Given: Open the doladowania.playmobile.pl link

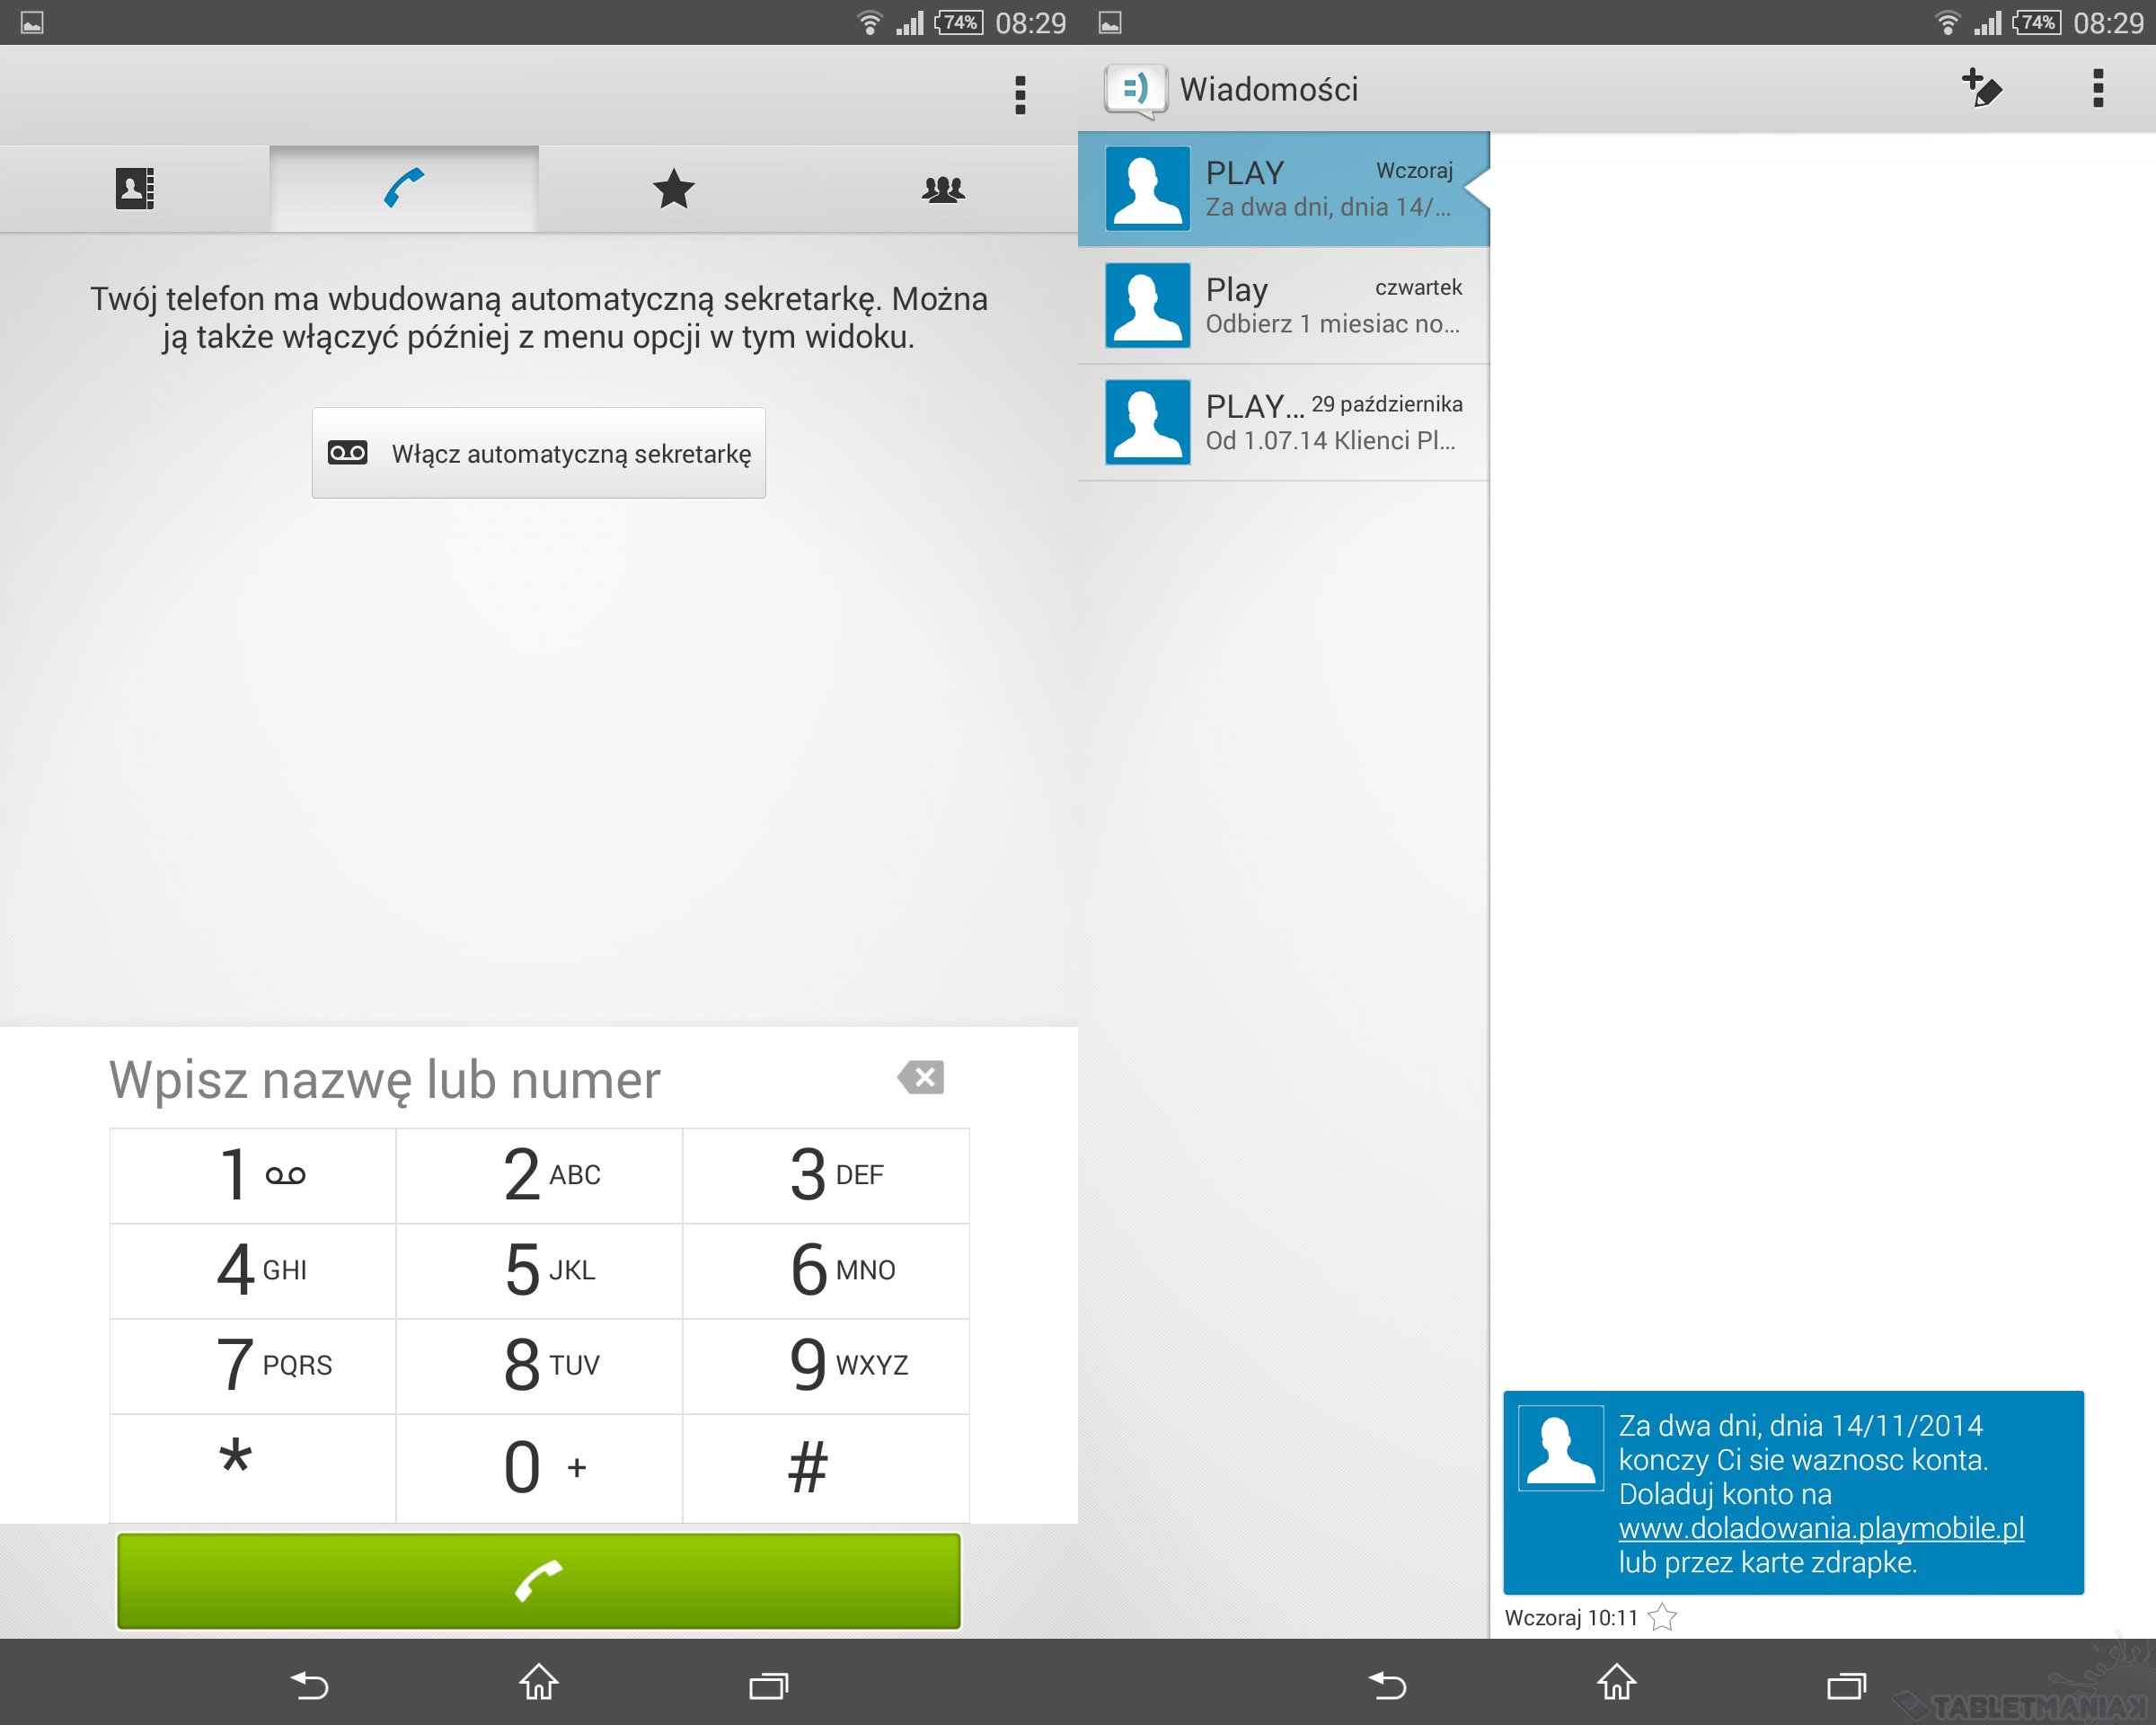Looking at the screenshot, I should 1820,1528.
